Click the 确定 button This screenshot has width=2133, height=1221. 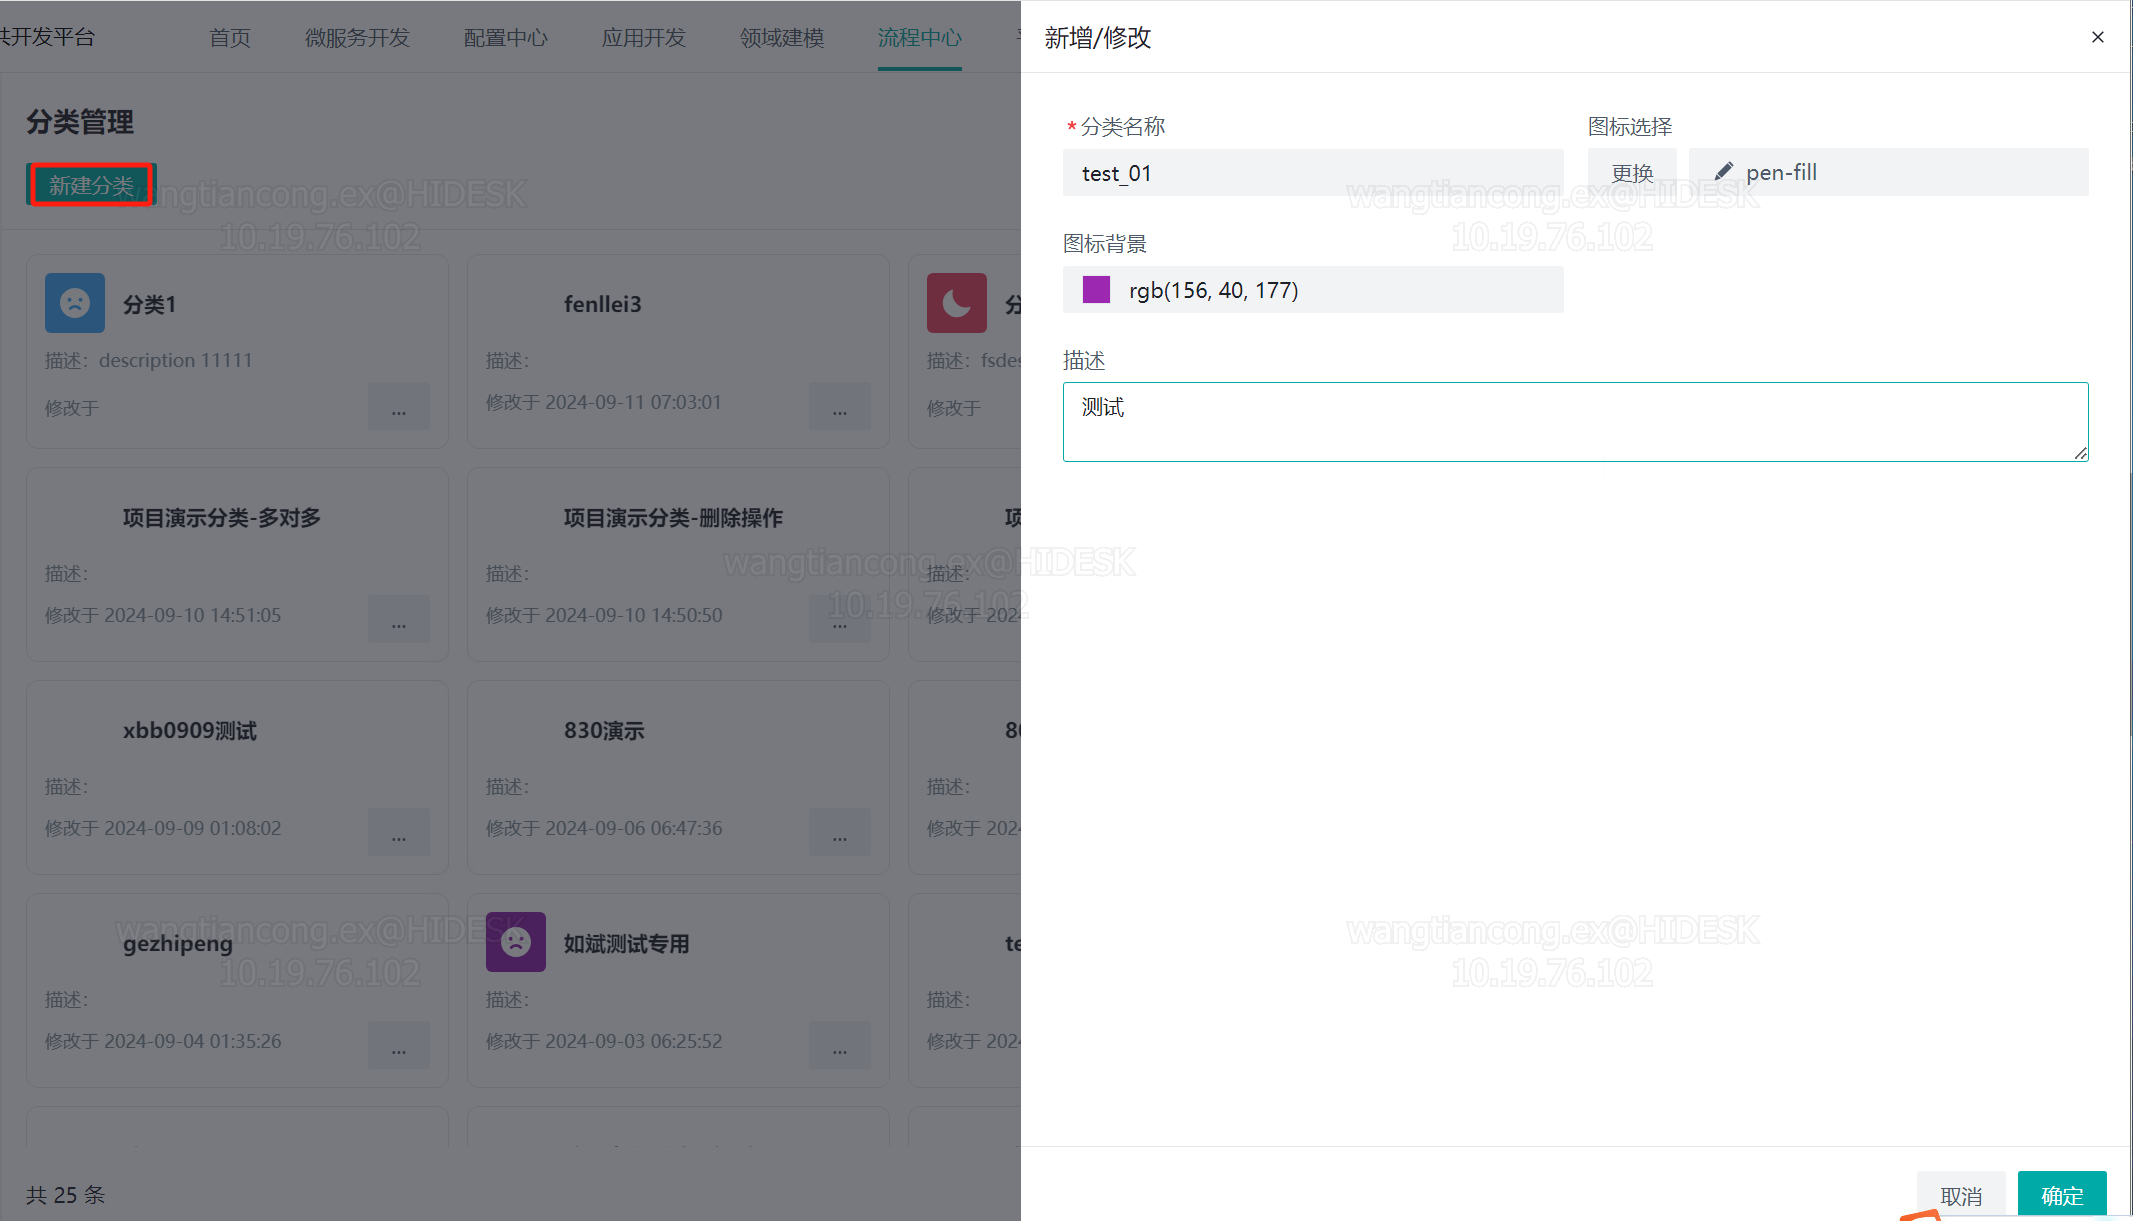(2062, 1195)
